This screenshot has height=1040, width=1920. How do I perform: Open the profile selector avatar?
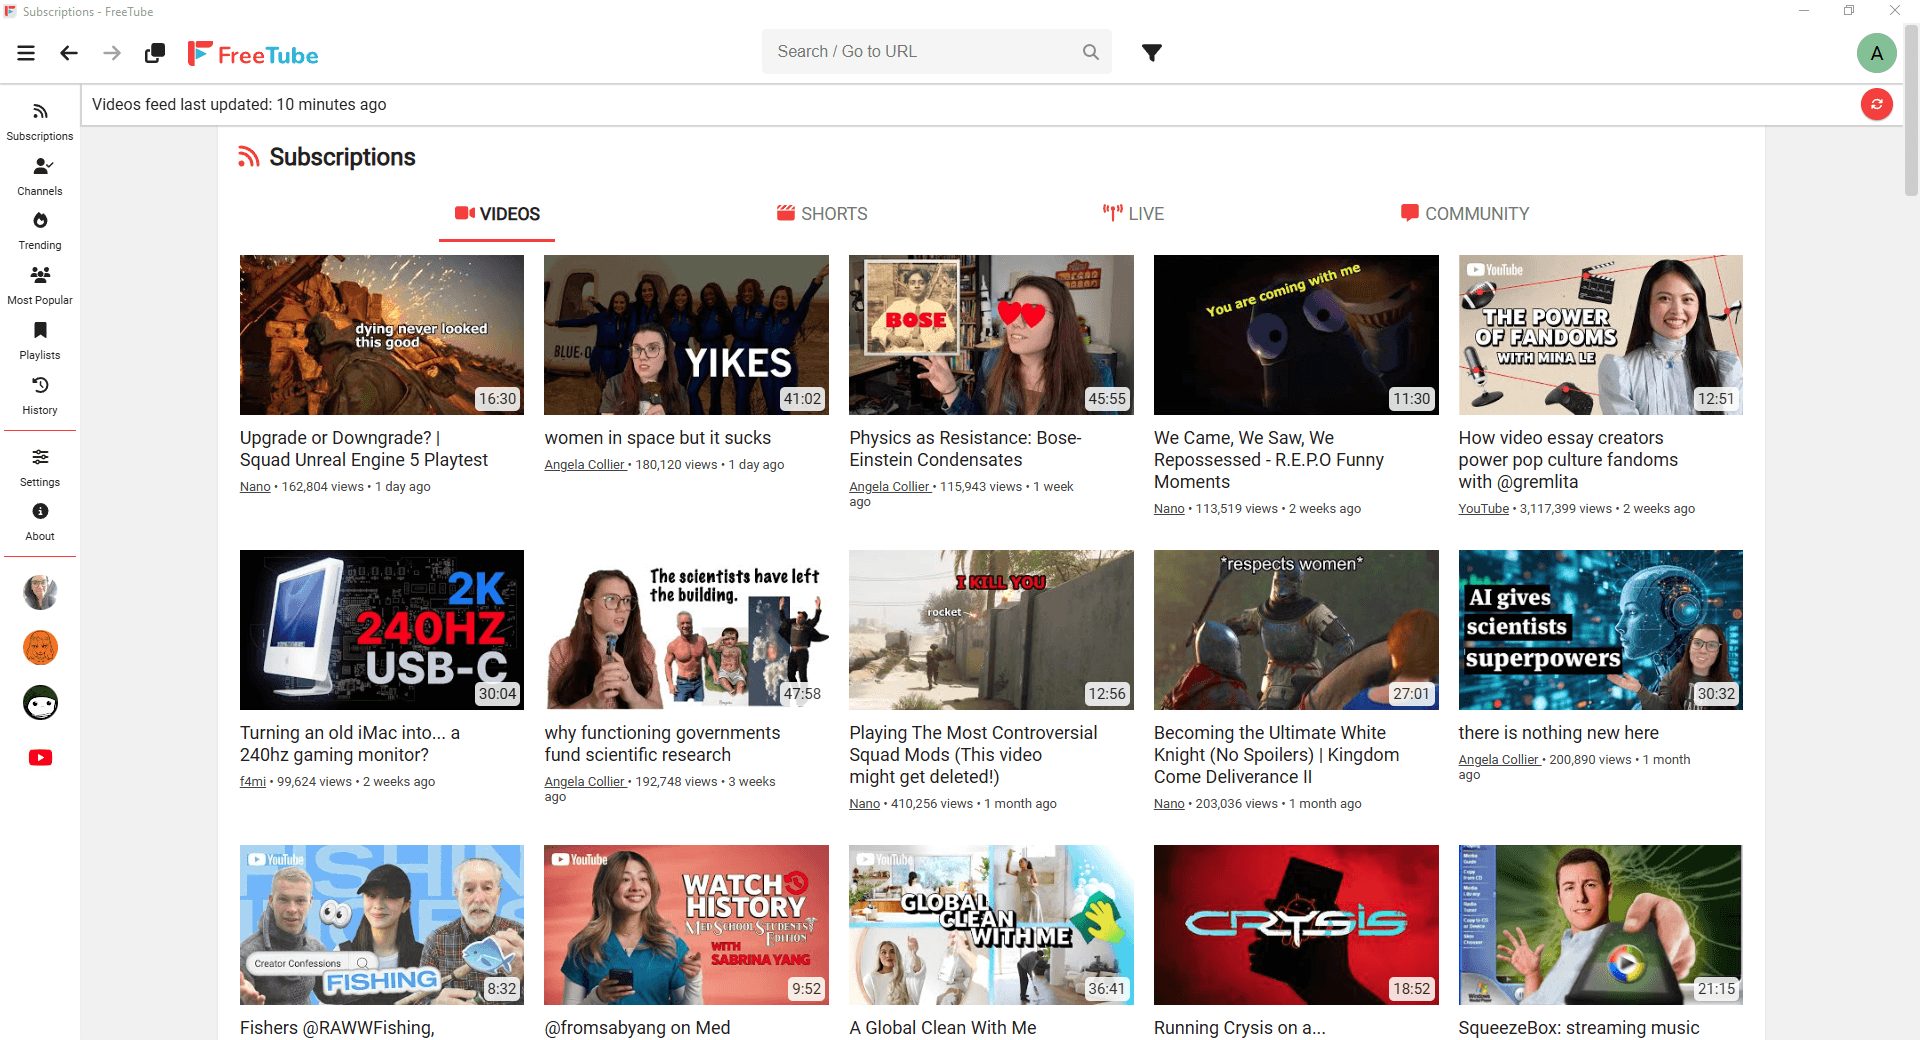coord(1877,52)
